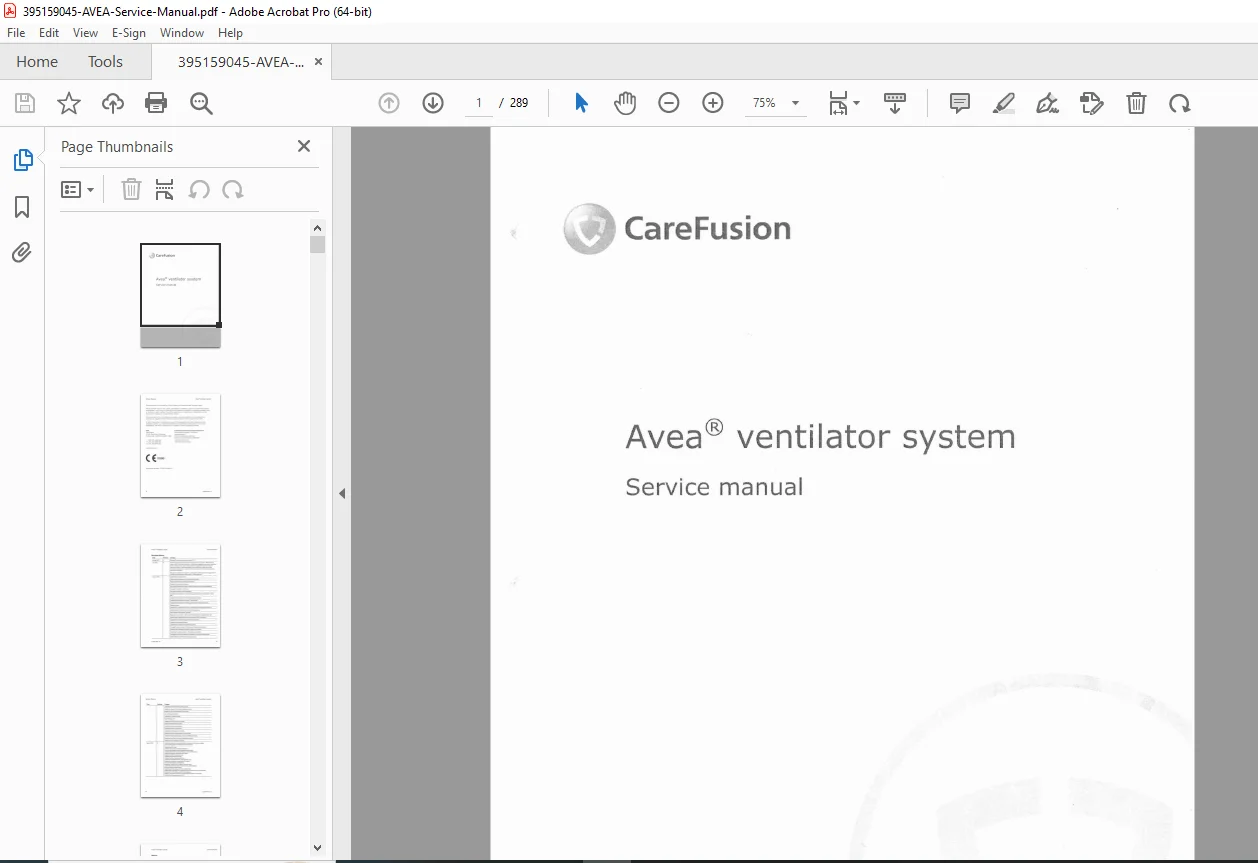Delete thumbnails using panel trash icon
The width and height of the screenshot is (1258, 863).
pos(131,189)
